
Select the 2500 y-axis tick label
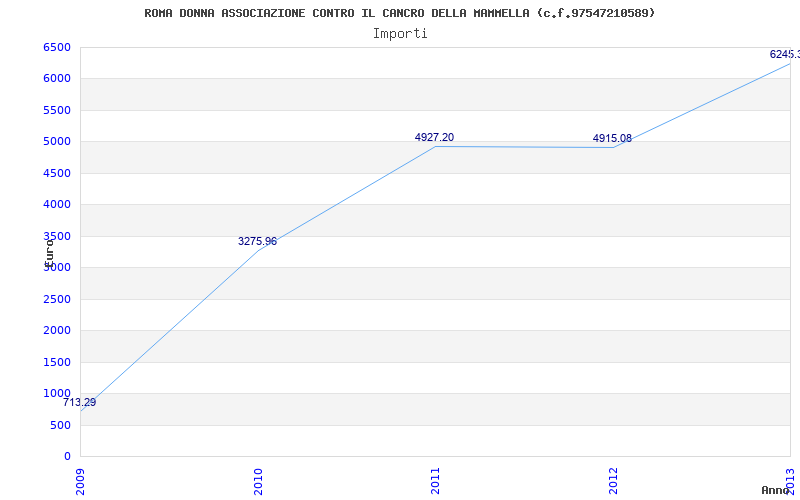57,299
